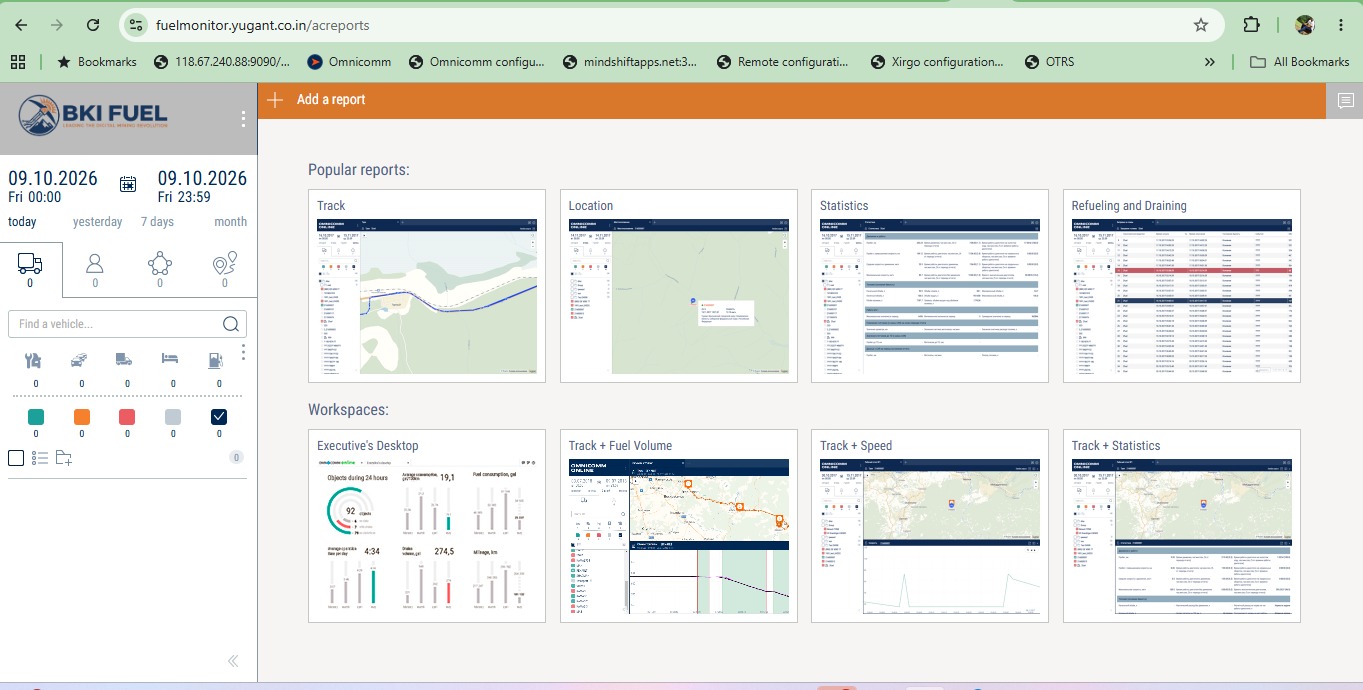Viewport: 1363px width, 690px height.
Task: Uncheck the dark blue checked status filter
Action: (219, 417)
